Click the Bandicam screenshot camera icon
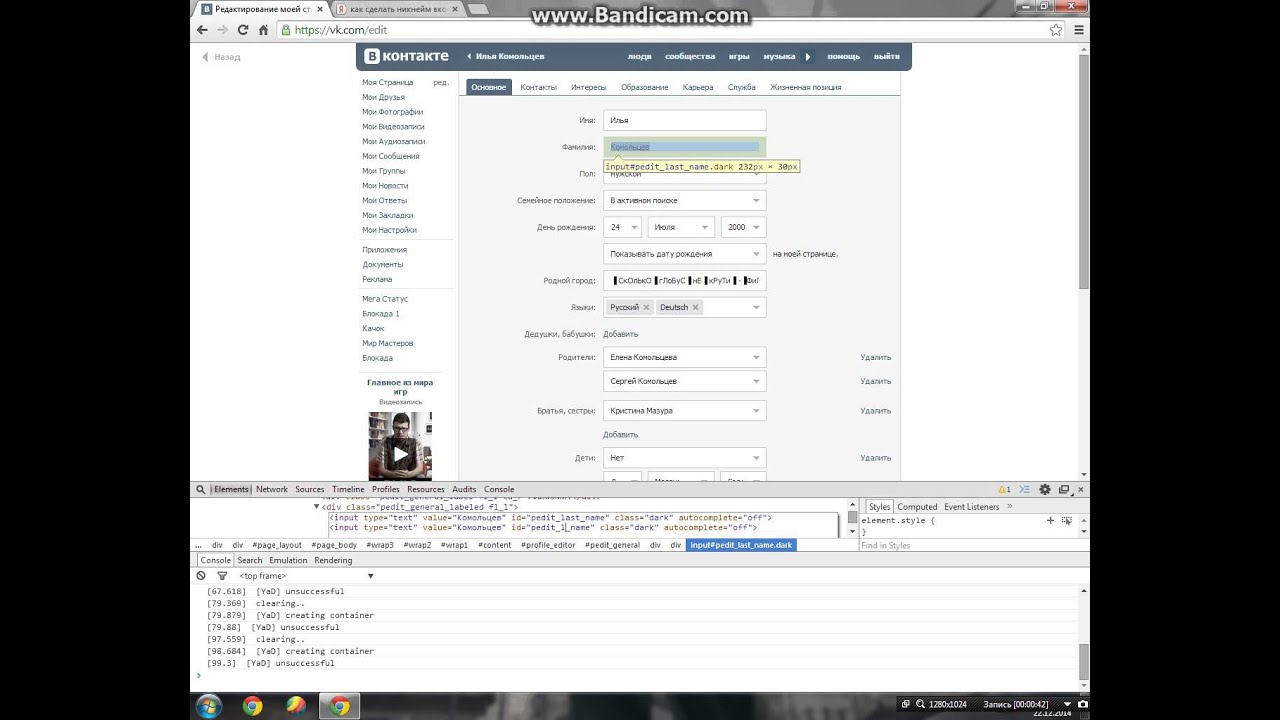Viewport: 1280px width, 720px height. tap(1082, 704)
